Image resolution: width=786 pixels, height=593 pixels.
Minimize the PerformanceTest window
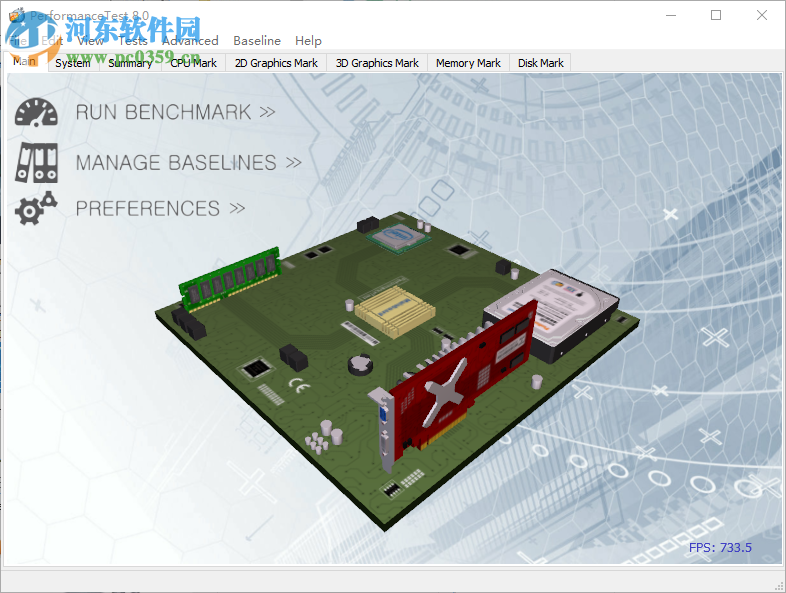point(671,15)
